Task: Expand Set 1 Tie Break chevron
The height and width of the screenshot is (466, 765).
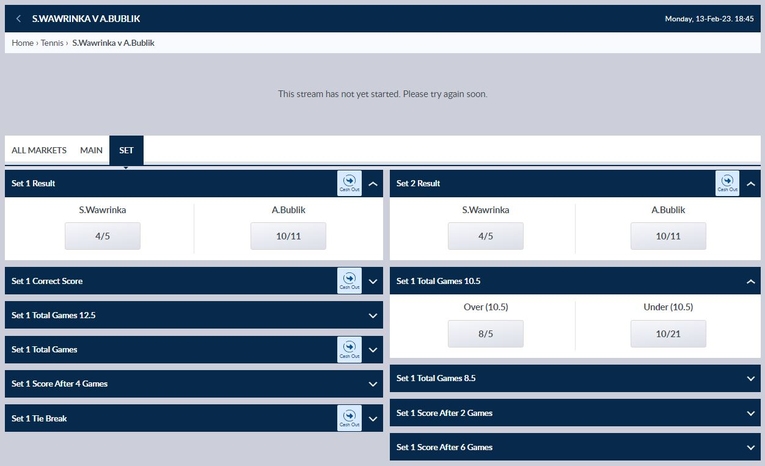Action: (373, 419)
